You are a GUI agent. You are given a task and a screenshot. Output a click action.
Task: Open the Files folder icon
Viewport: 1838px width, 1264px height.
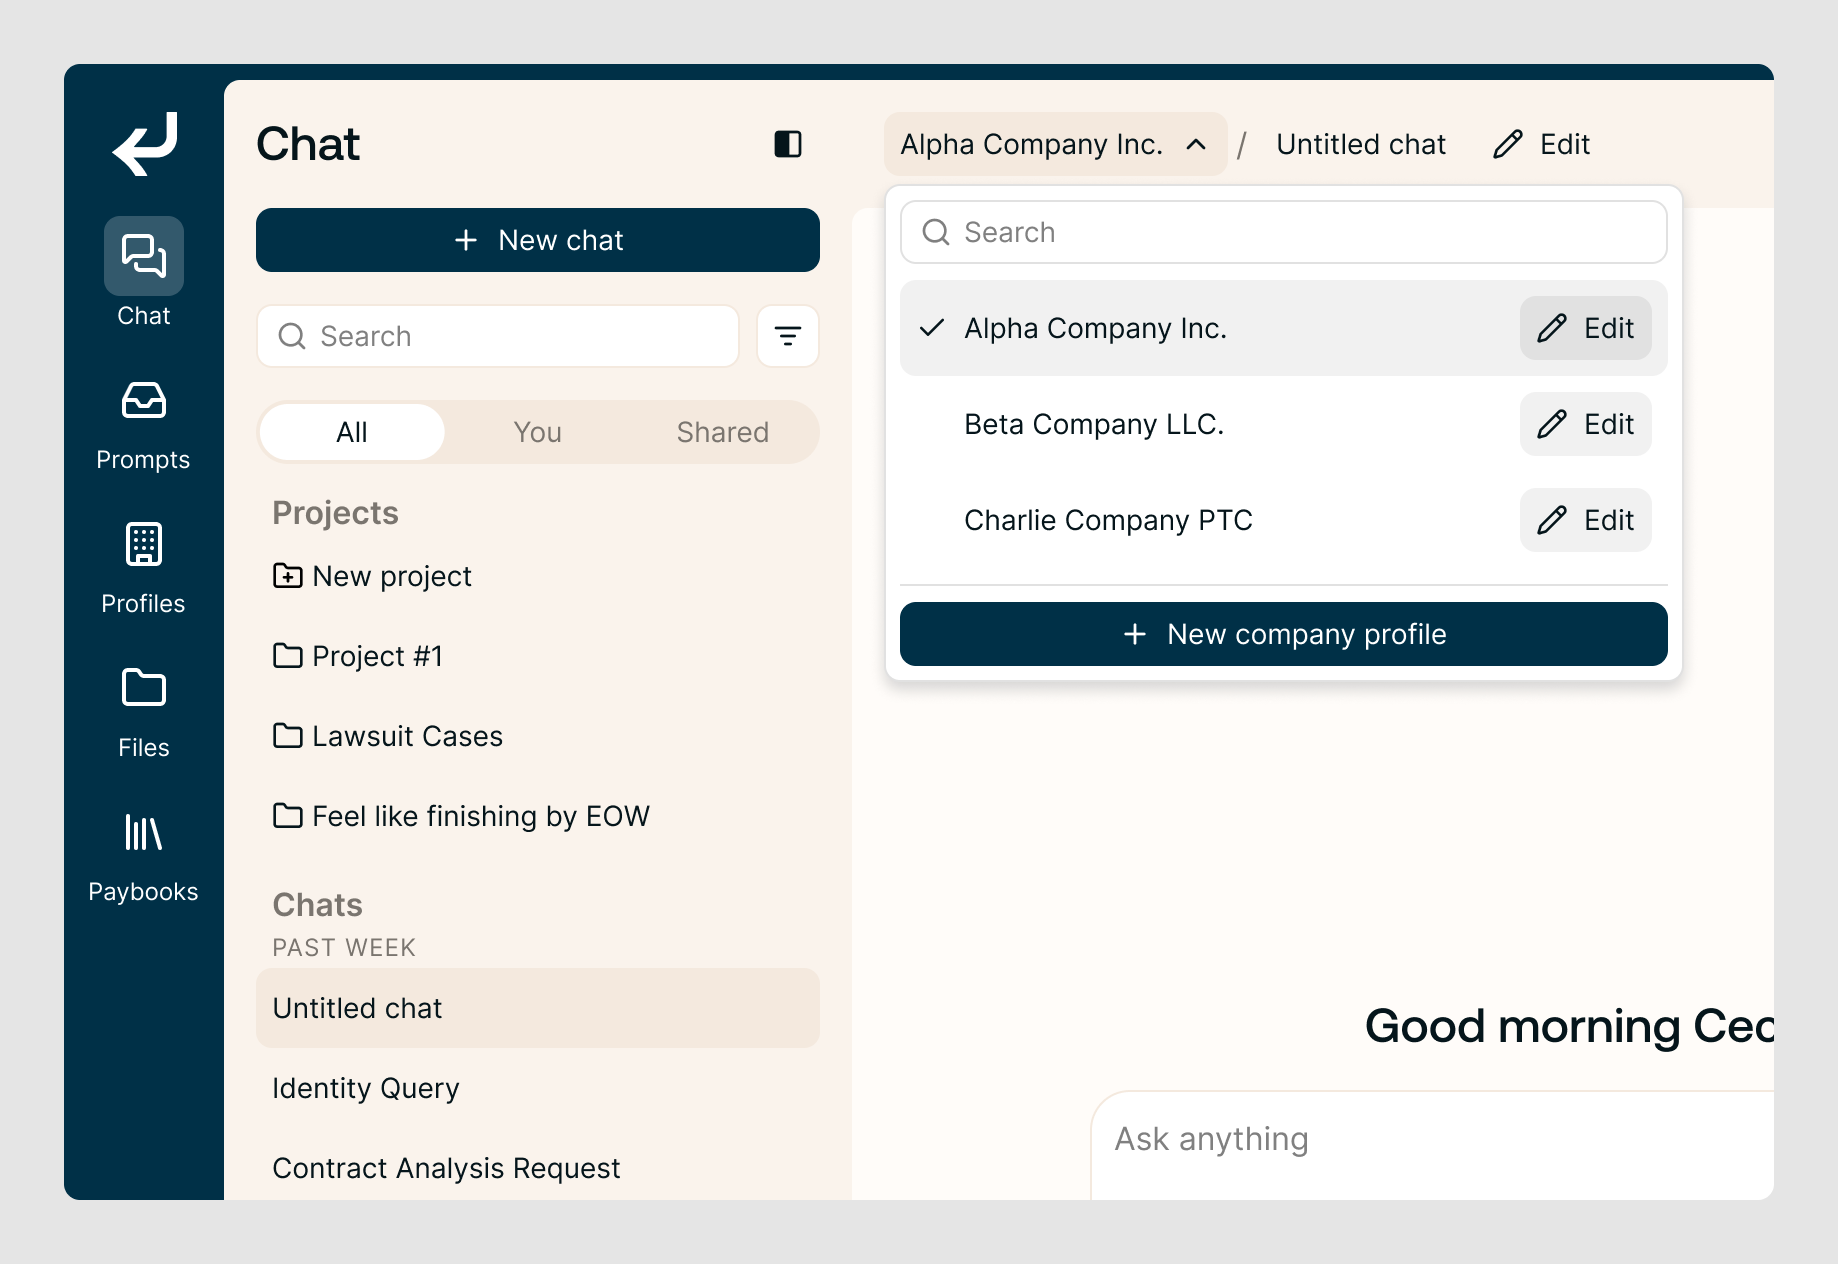click(x=144, y=688)
